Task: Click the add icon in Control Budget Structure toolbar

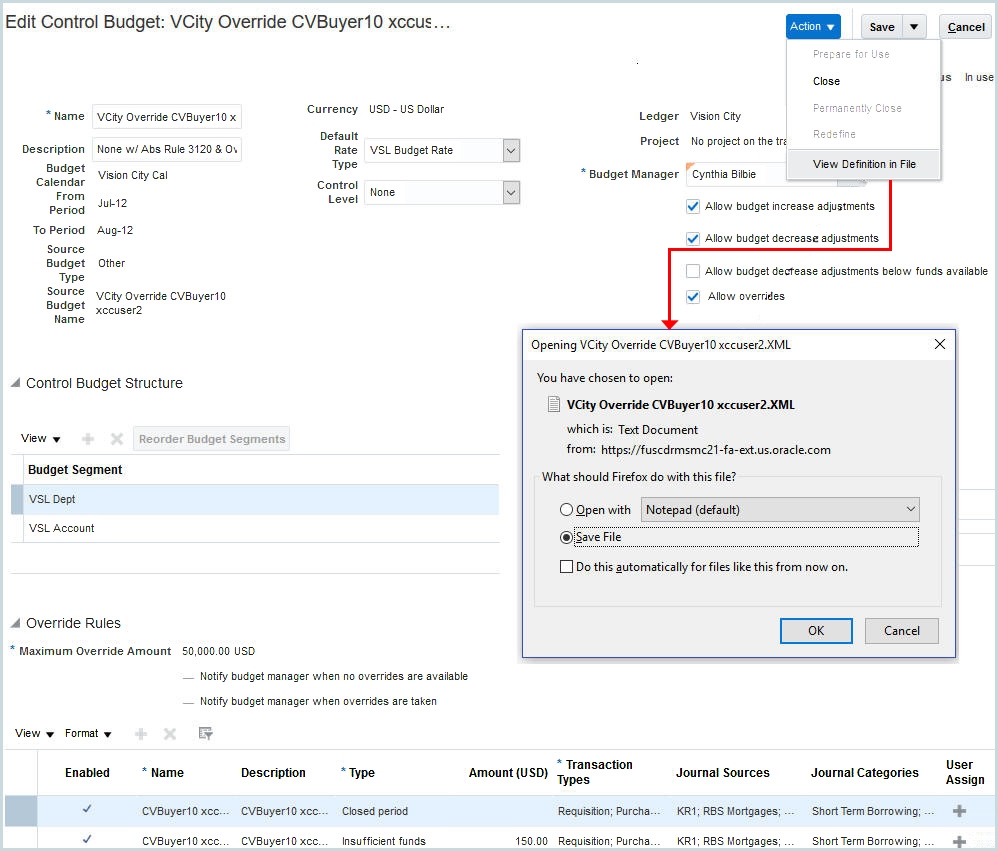Action: [x=88, y=439]
